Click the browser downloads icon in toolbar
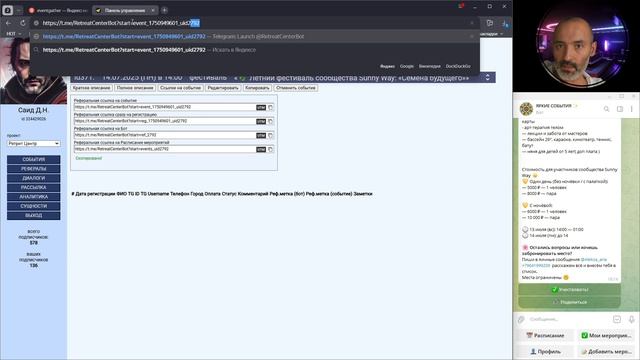This screenshot has height=360, width=640. coord(505,24)
